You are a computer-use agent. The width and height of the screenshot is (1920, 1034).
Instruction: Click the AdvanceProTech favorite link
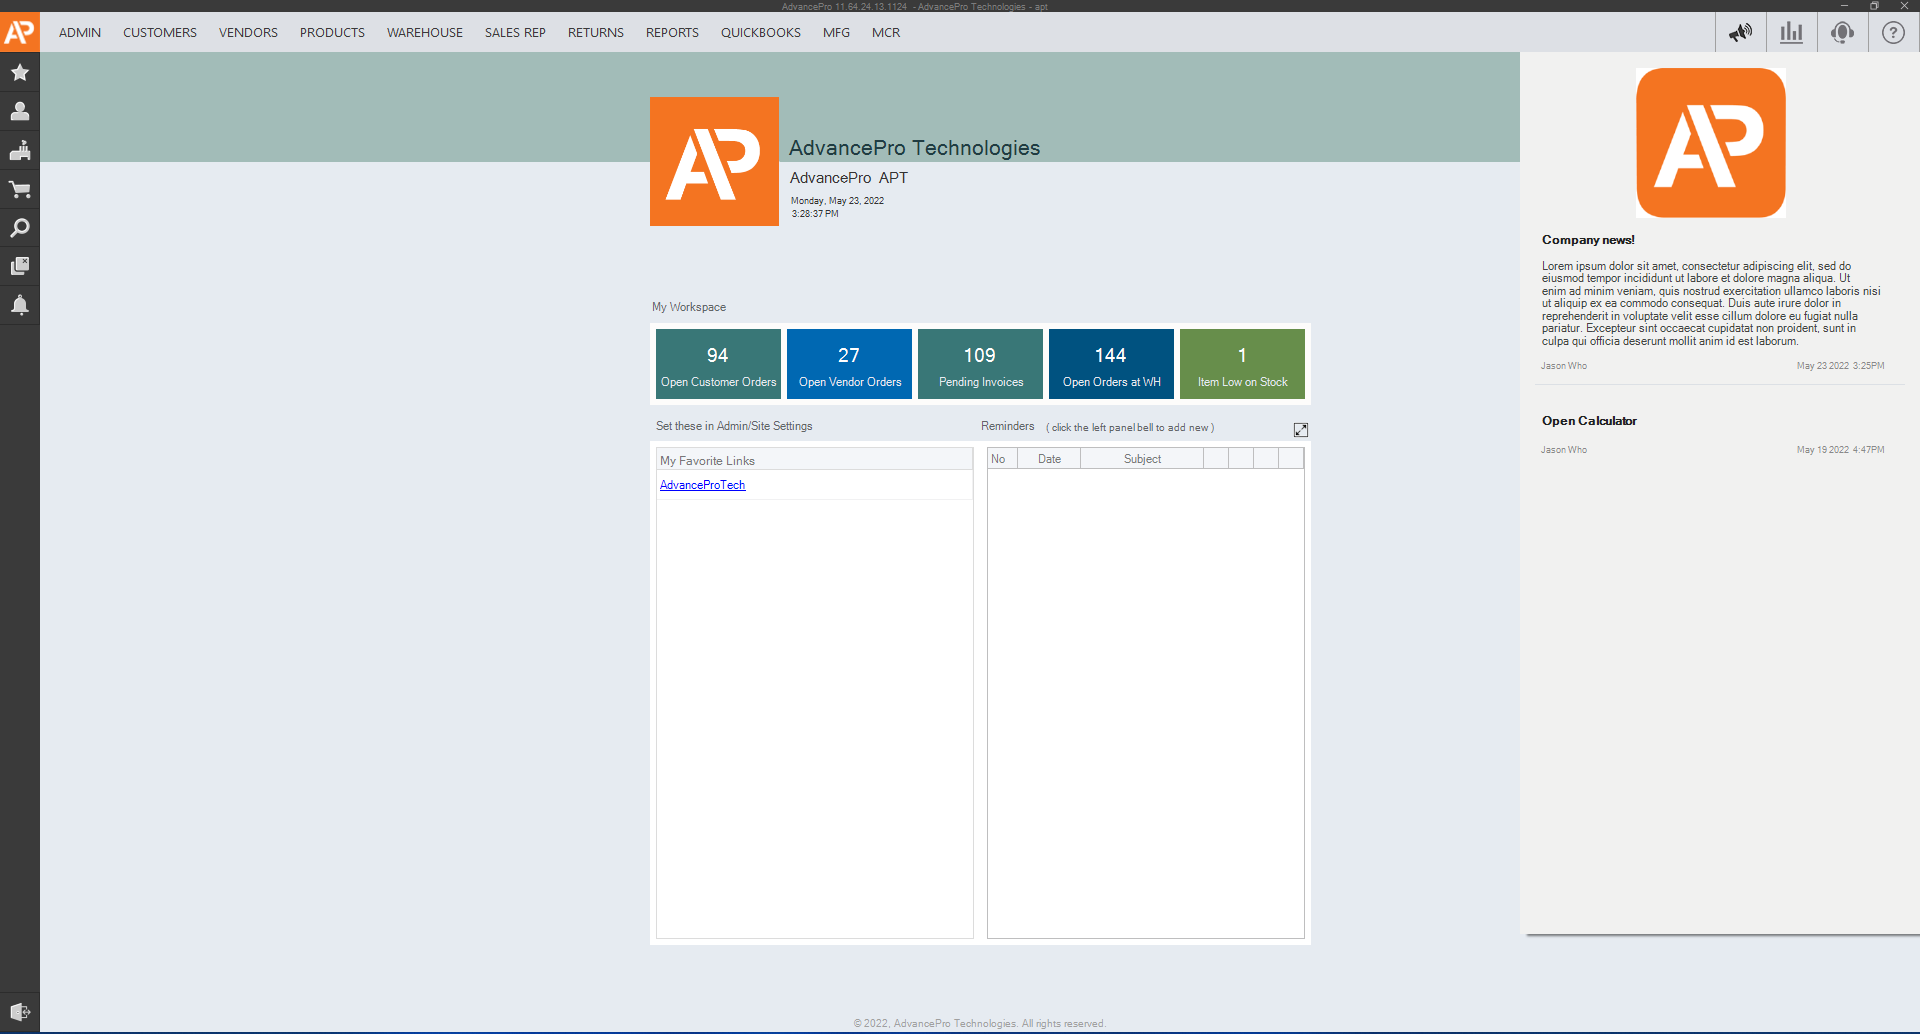point(702,485)
